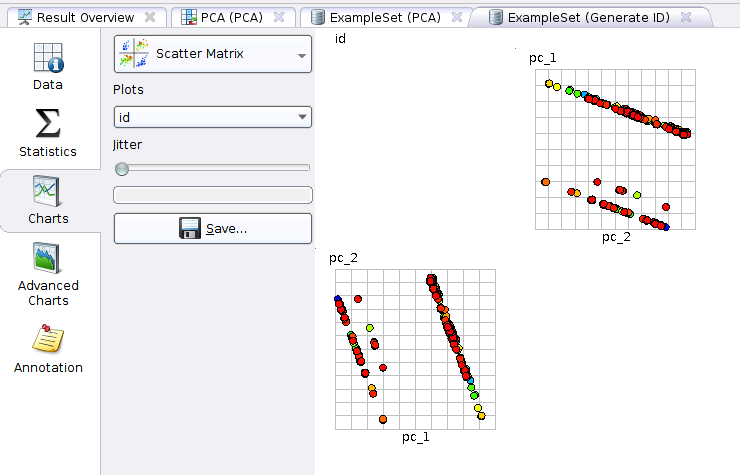This screenshot has width=740, height=475.
Task: Open the Statistics sigma icon
Action: (x=48, y=124)
